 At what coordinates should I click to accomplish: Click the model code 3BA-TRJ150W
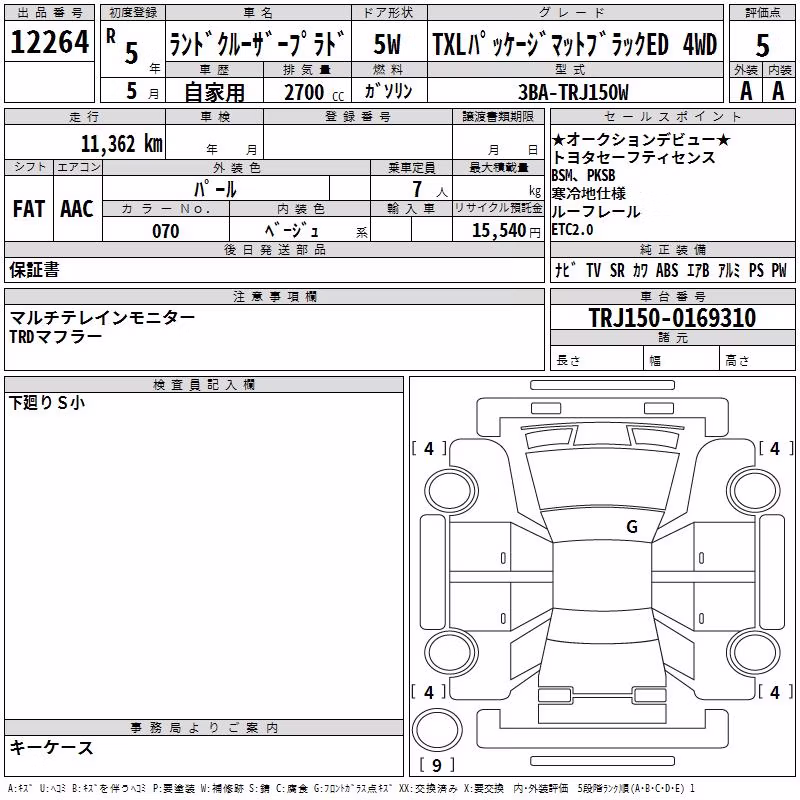pyautogui.click(x=573, y=92)
